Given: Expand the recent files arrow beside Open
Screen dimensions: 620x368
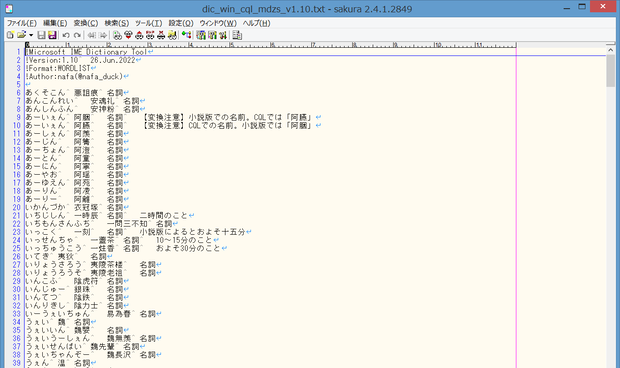Looking at the screenshot, I should (x=31, y=35).
